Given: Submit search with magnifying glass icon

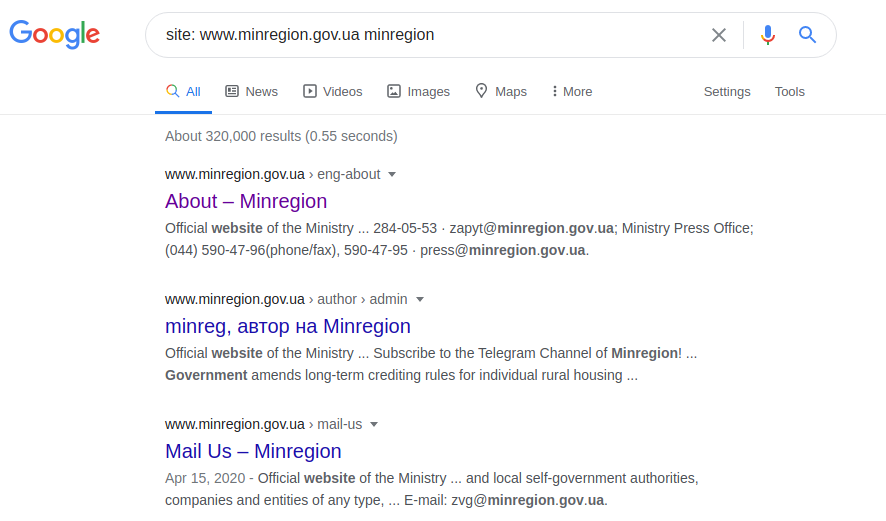Looking at the screenshot, I should coord(807,35).
